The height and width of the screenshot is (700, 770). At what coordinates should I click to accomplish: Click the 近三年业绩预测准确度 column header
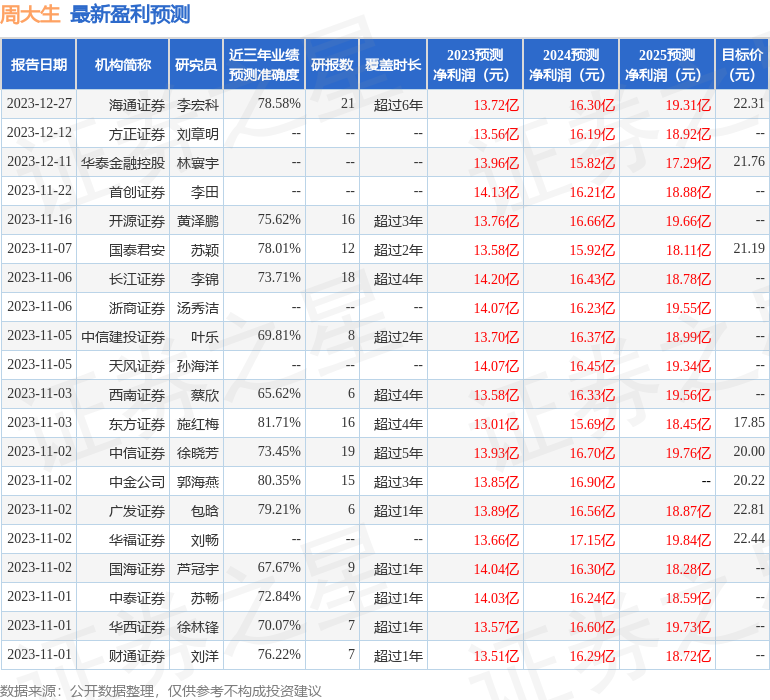(264, 64)
